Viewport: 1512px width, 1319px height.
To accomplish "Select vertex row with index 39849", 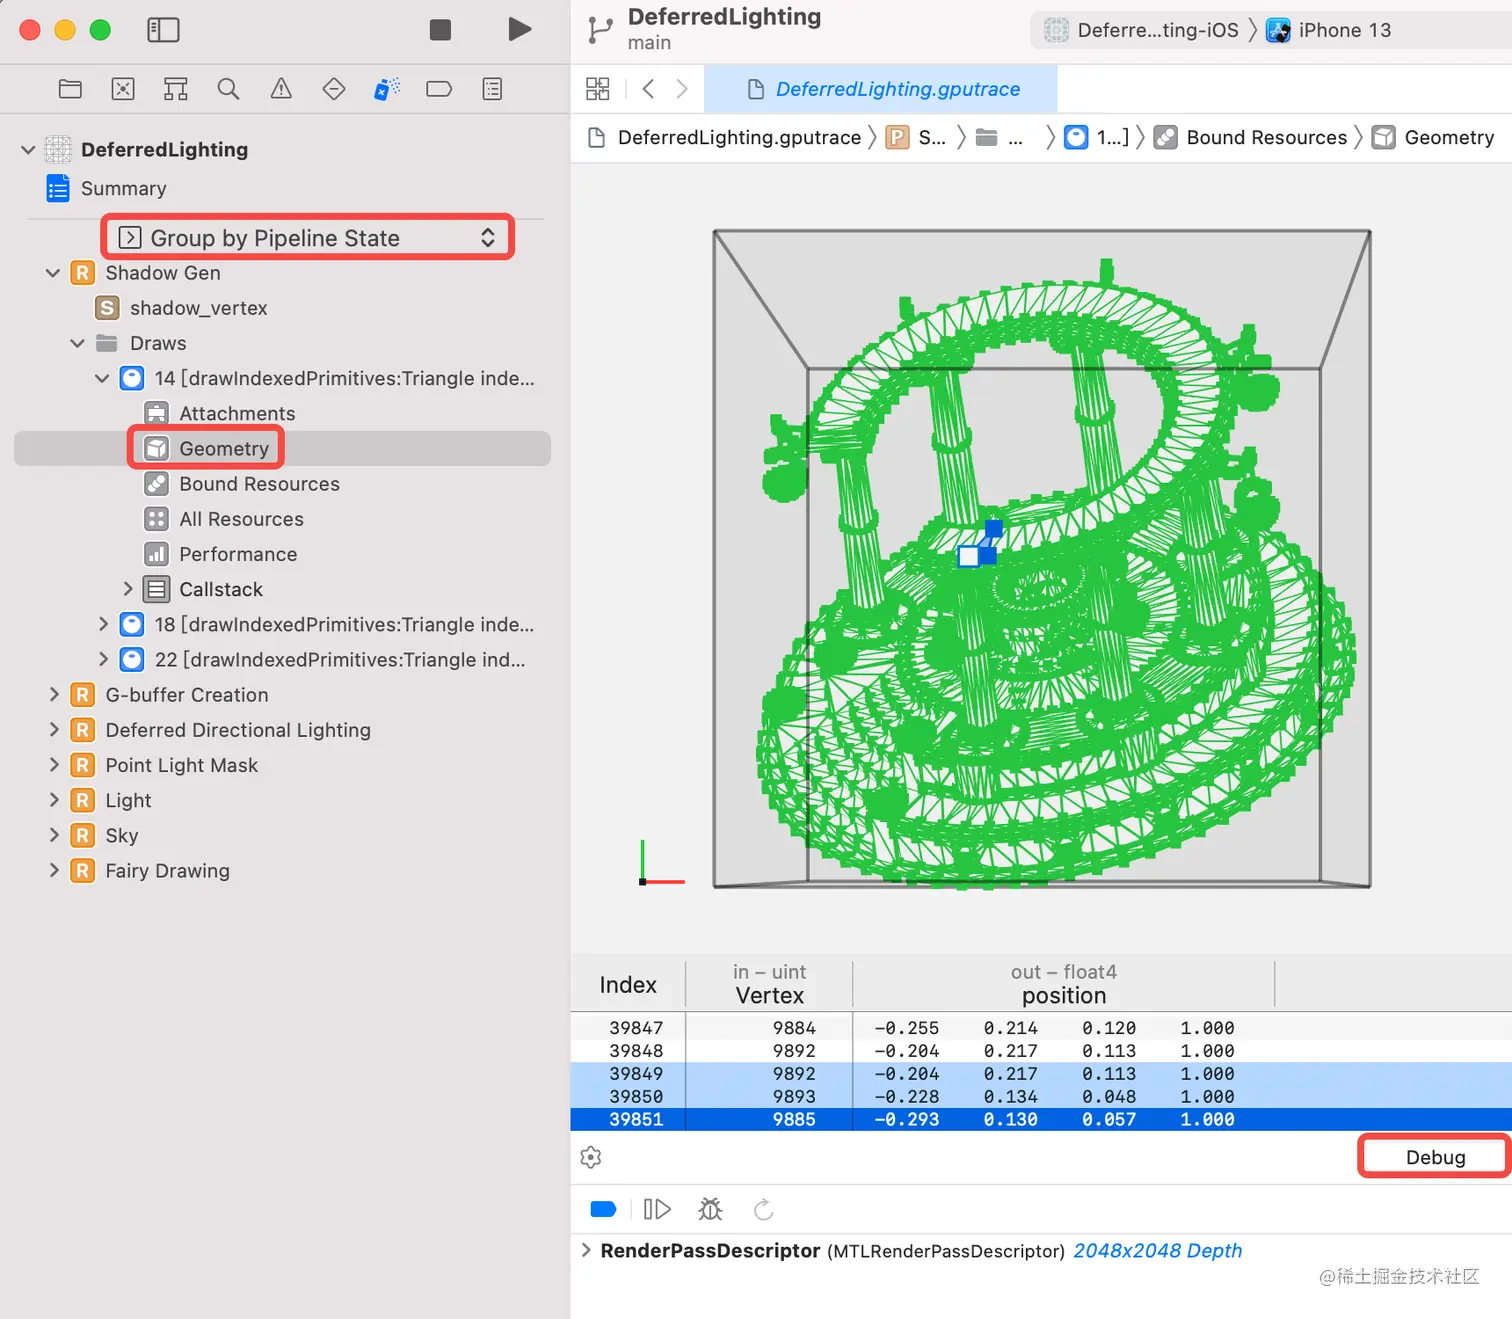I will [x=1041, y=1074].
